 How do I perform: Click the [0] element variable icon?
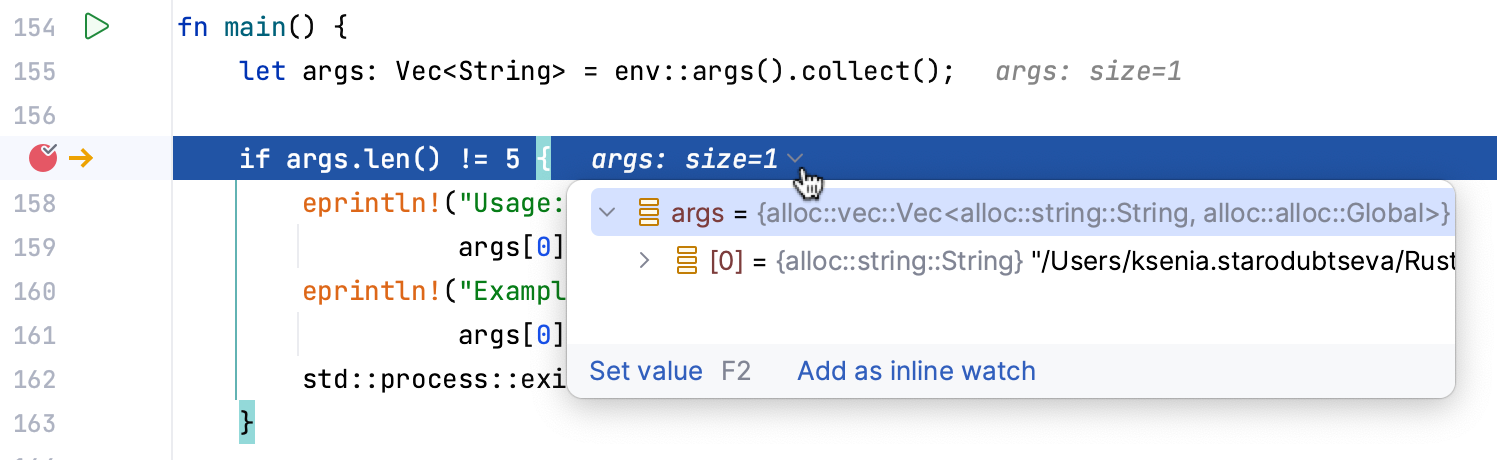point(686,261)
